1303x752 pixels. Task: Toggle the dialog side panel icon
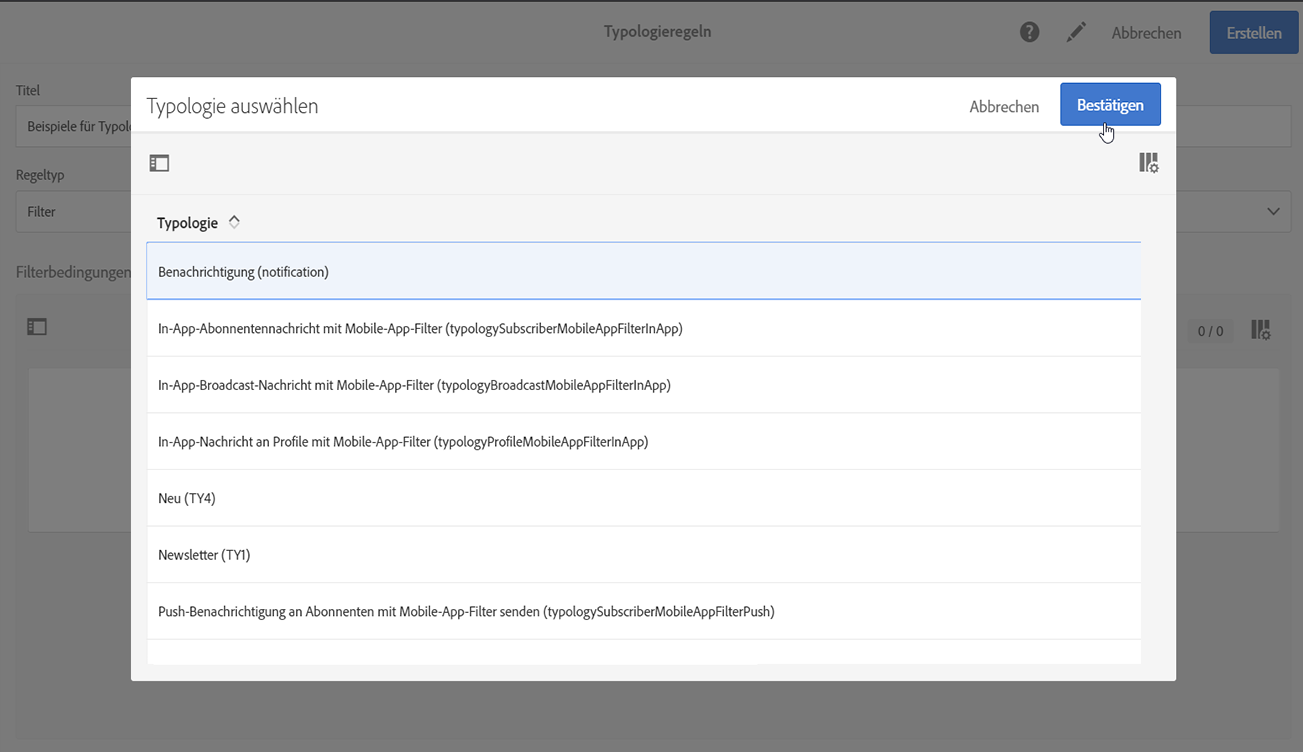[x=159, y=163]
